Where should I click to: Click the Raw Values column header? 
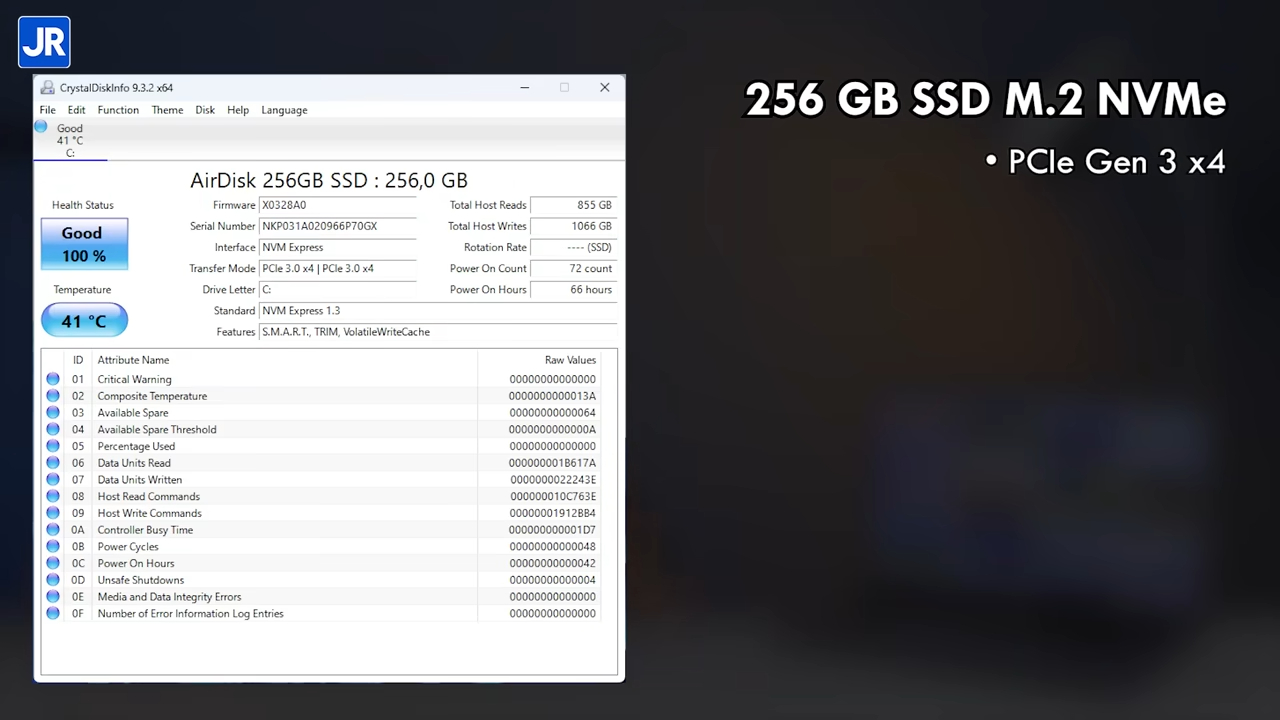click(x=569, y=360)
